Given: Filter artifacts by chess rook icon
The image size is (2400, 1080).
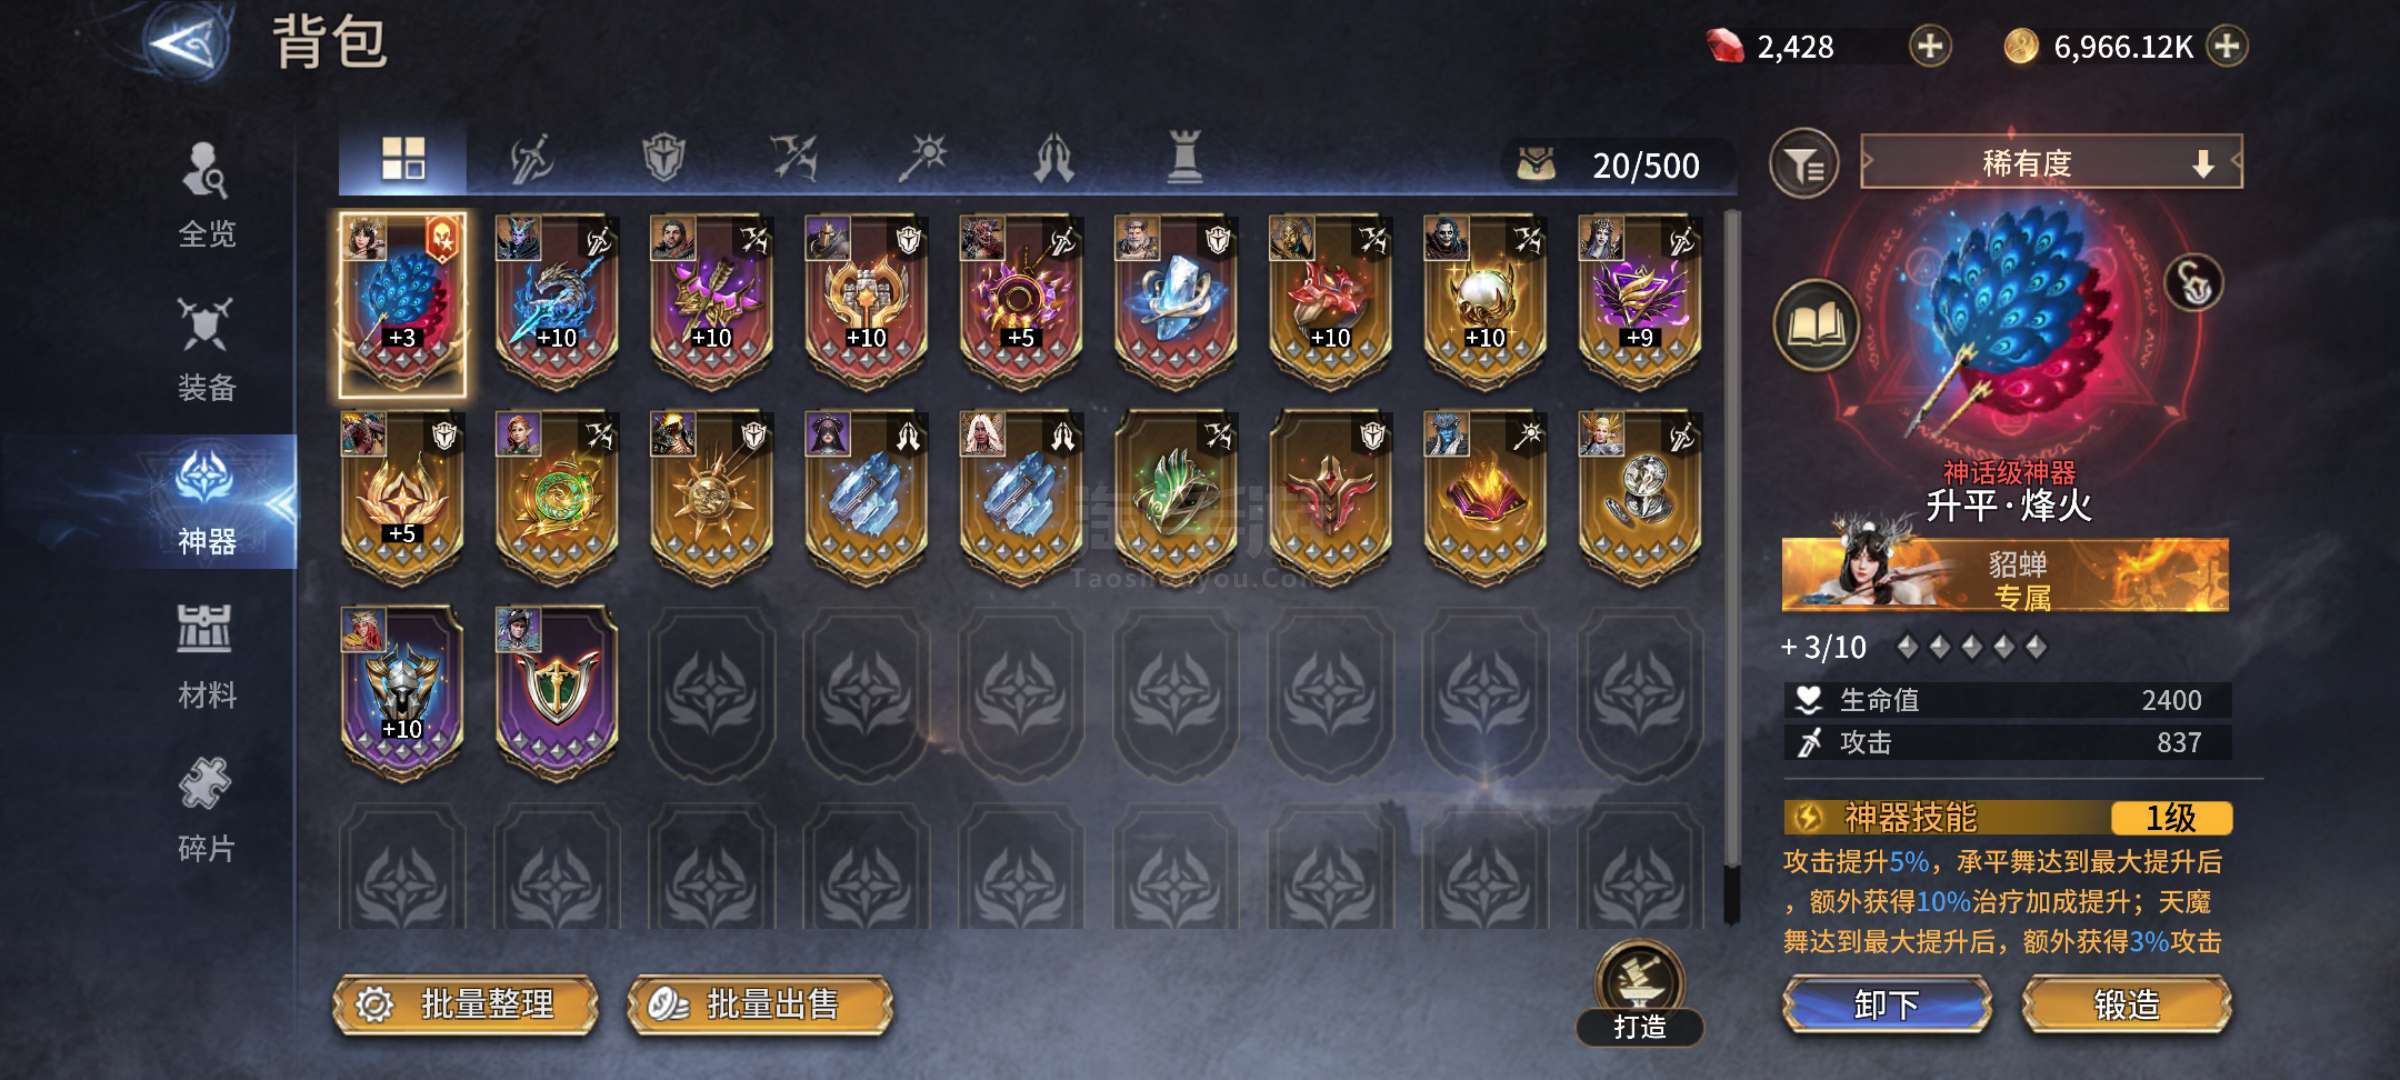Looking at the screenshot, I should (1185, 158).
